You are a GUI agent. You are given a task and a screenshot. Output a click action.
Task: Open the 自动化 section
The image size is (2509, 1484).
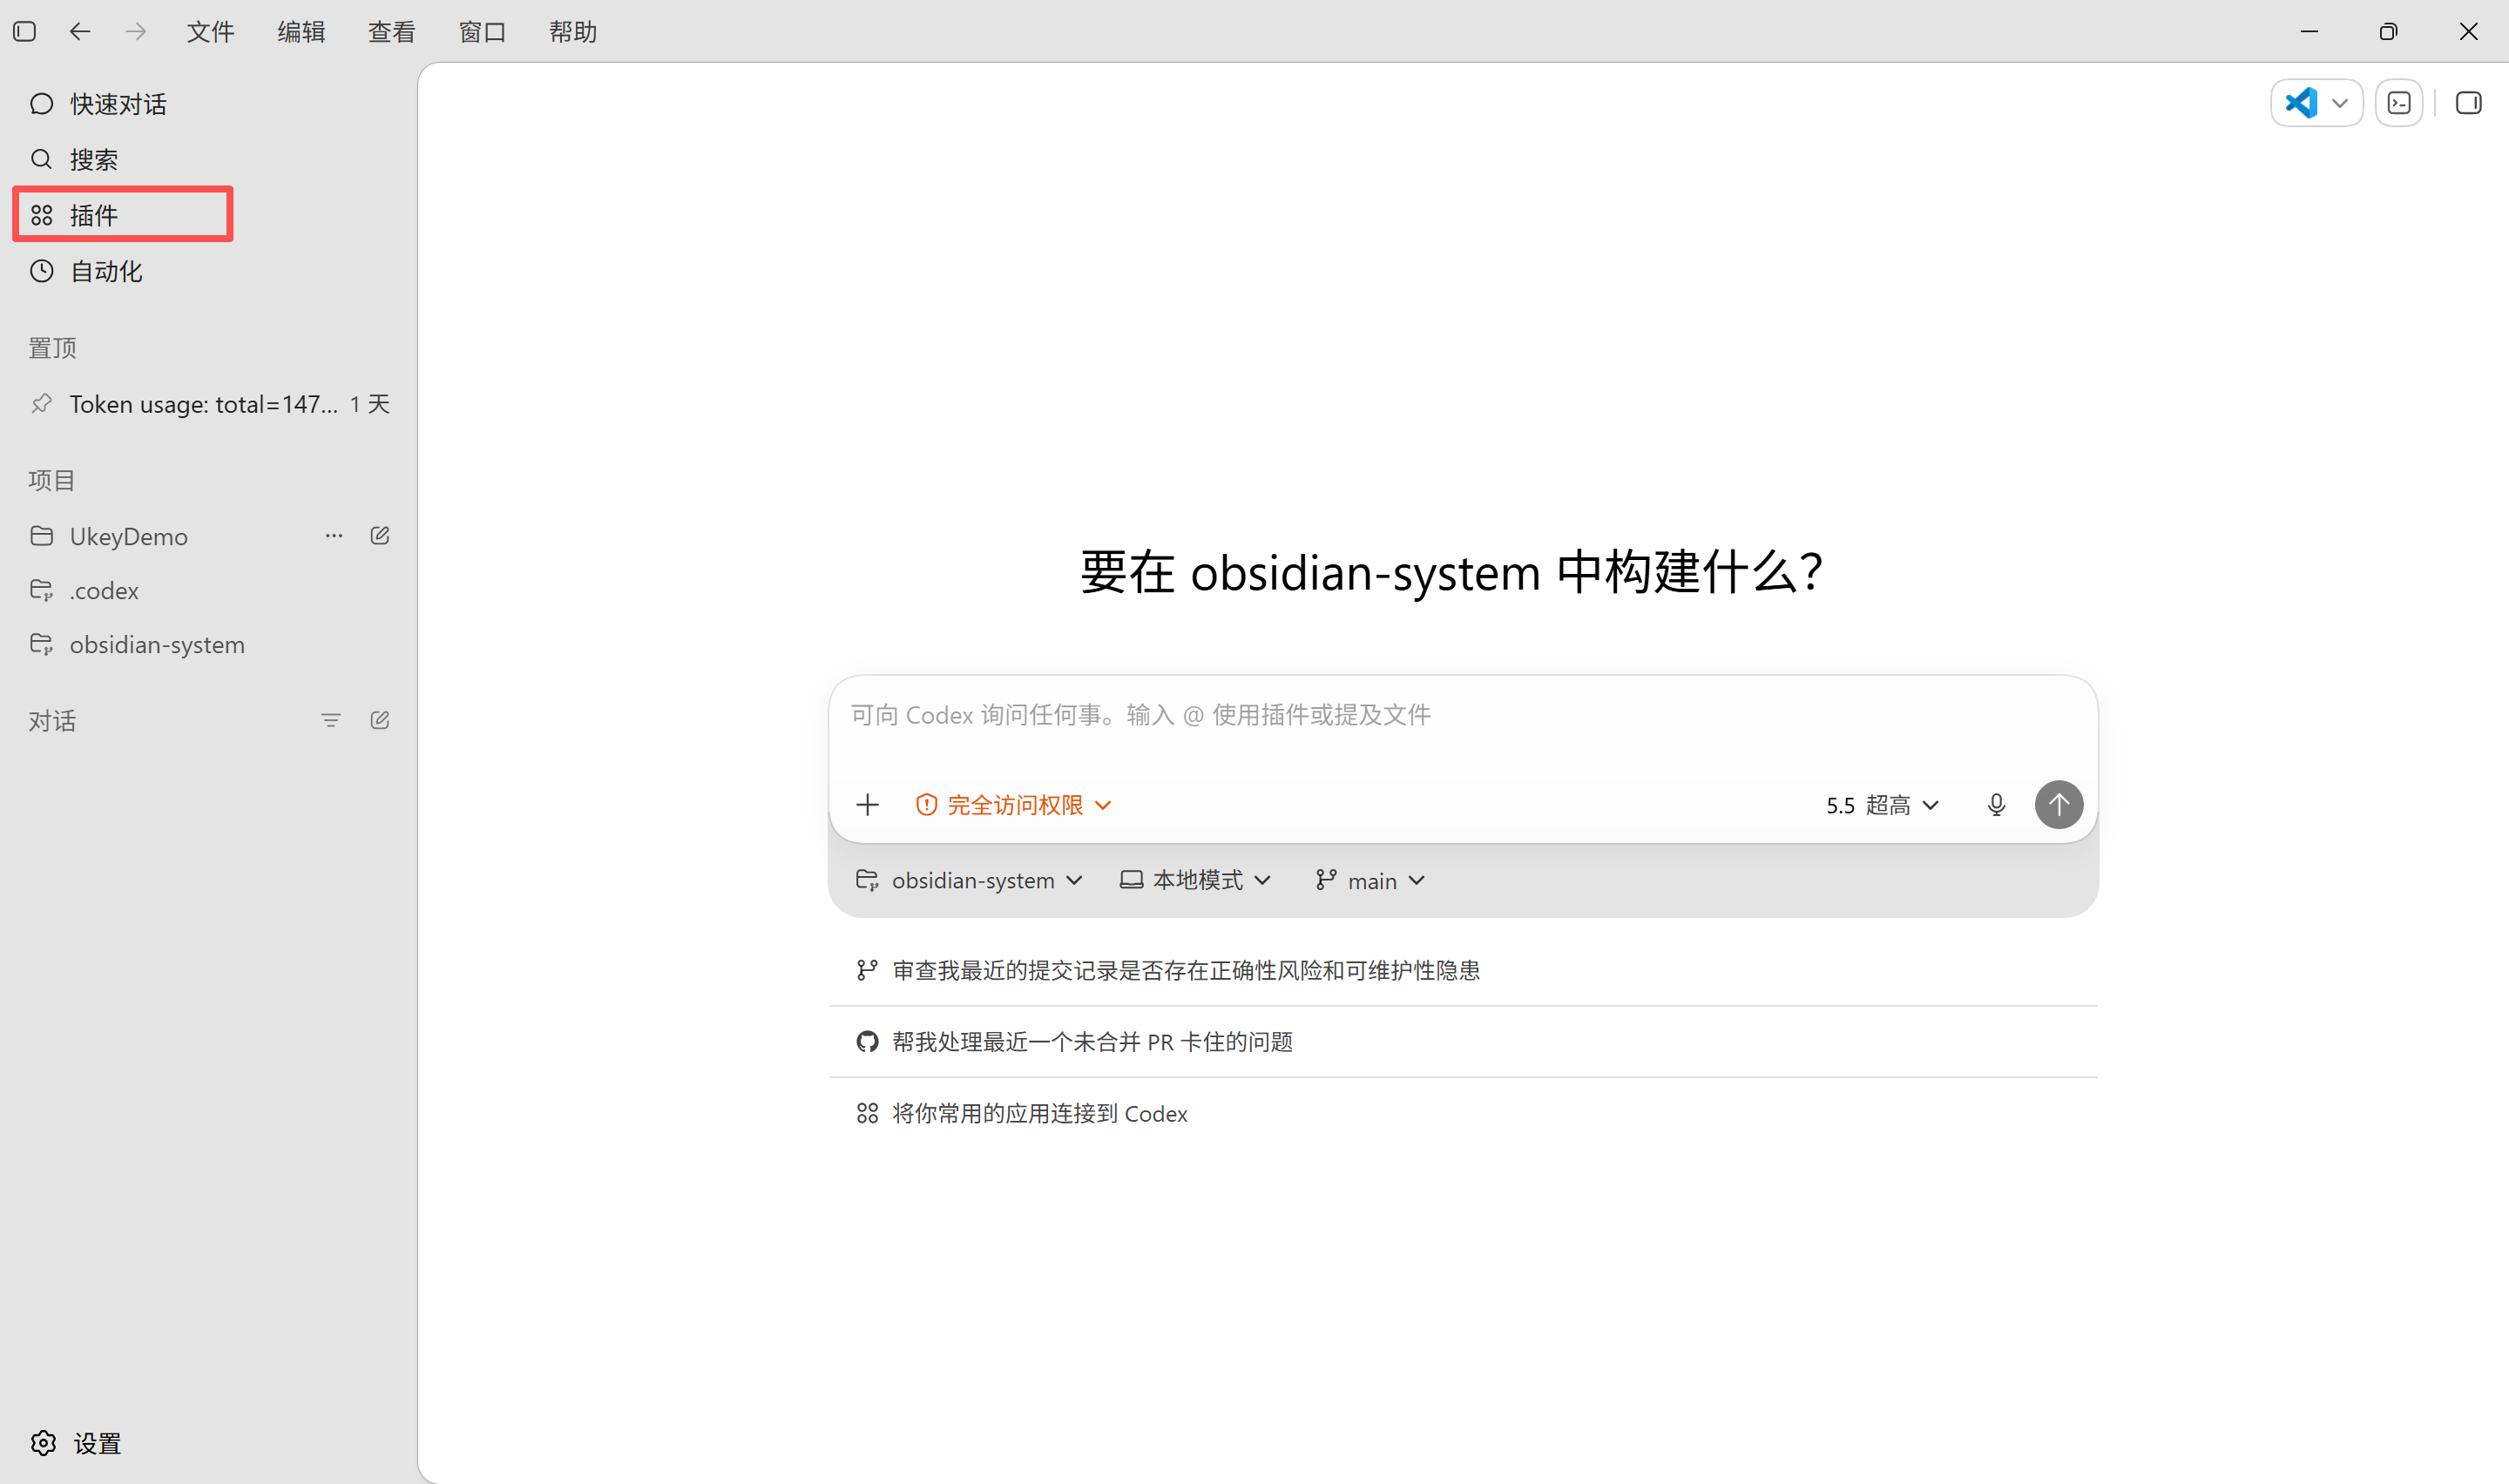208,271
